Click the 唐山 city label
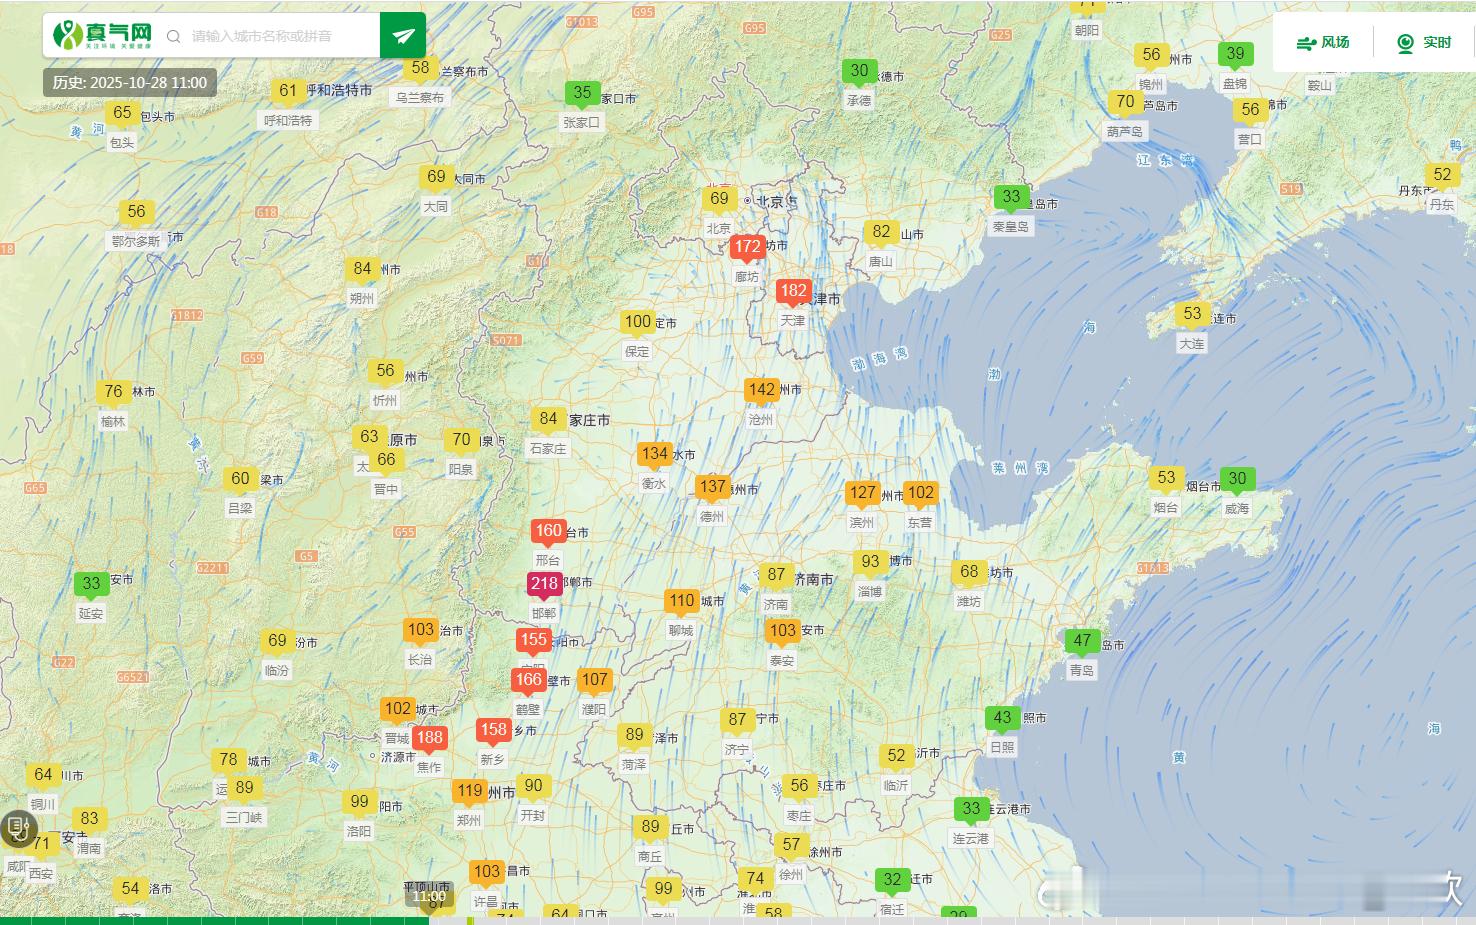The image size is (1476, 925). pos(880,261)
